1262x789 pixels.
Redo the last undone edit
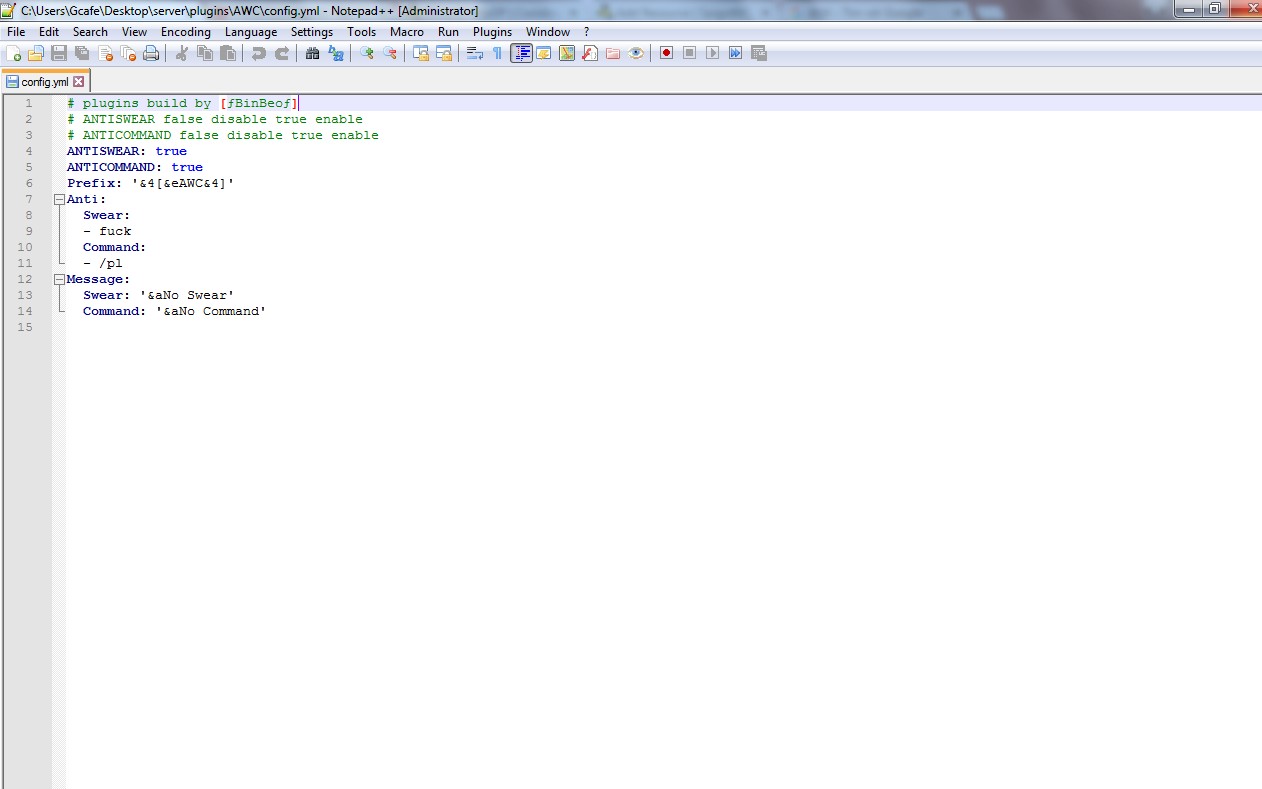point(282,53)
